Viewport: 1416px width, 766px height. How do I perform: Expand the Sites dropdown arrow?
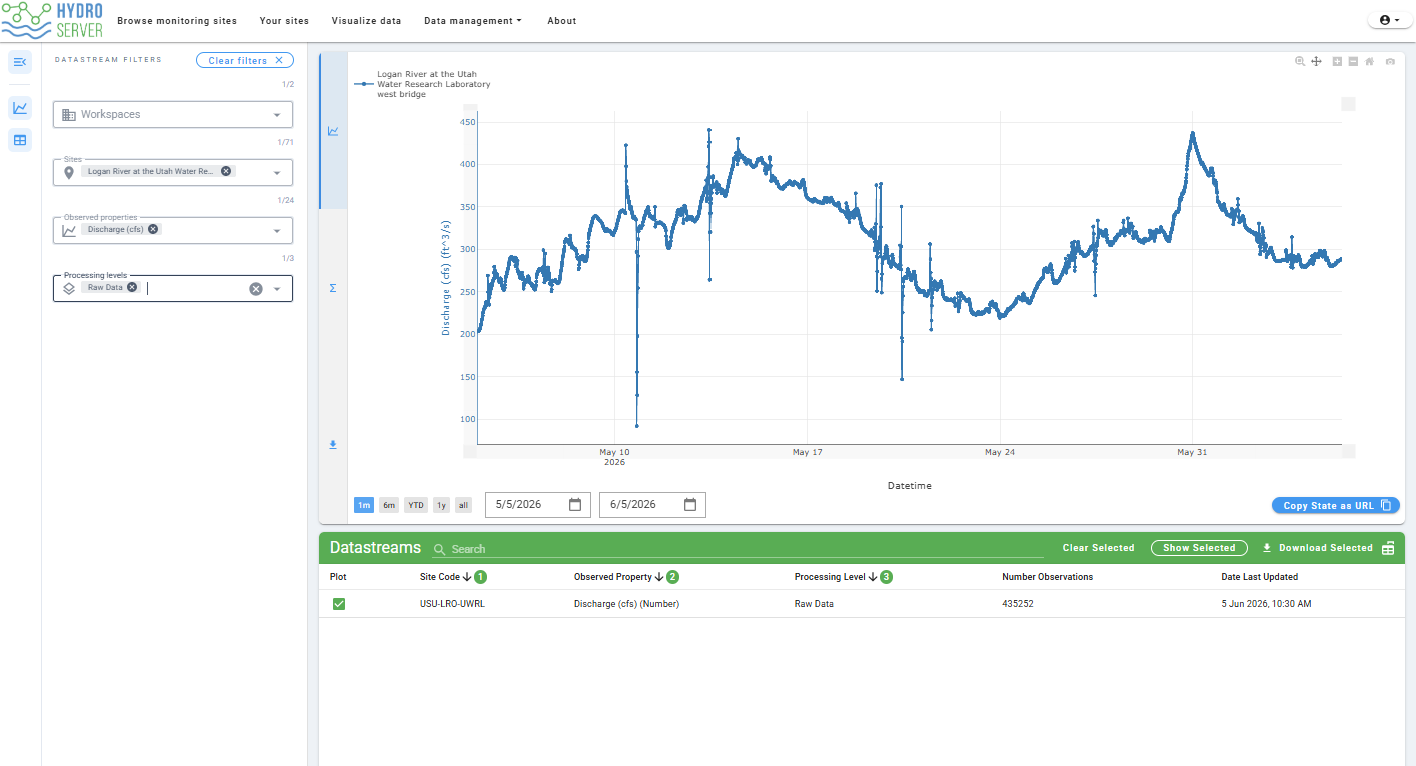(277, 173)
